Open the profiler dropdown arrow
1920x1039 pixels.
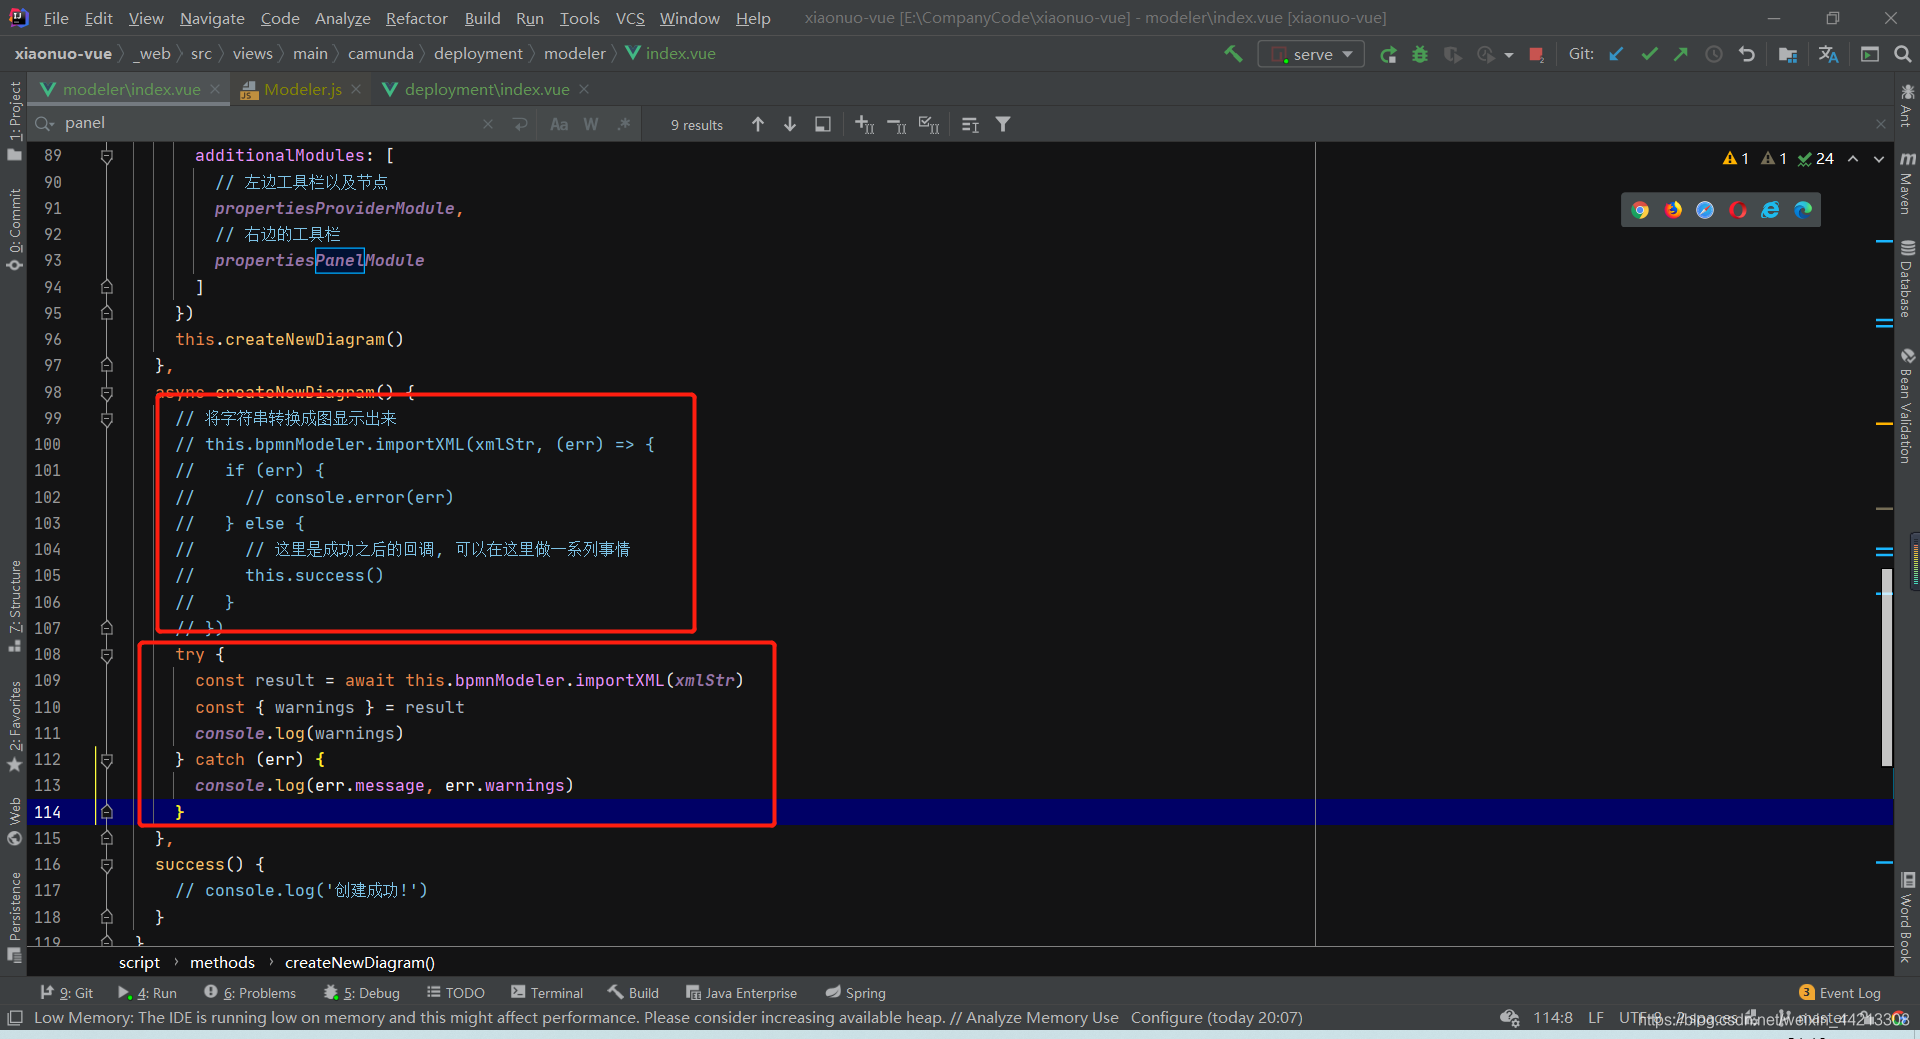pos(1509,55)
